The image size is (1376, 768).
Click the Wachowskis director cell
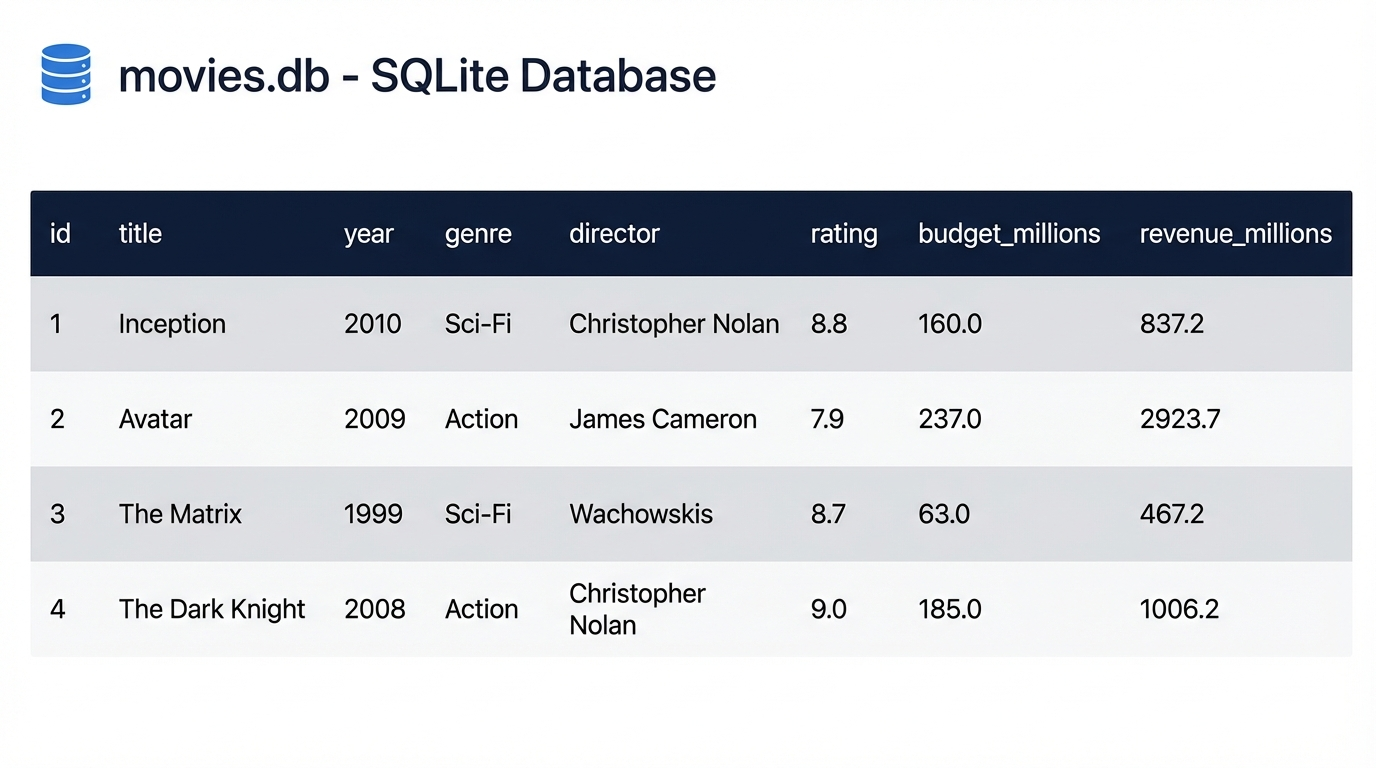click(x=641, y=514)
